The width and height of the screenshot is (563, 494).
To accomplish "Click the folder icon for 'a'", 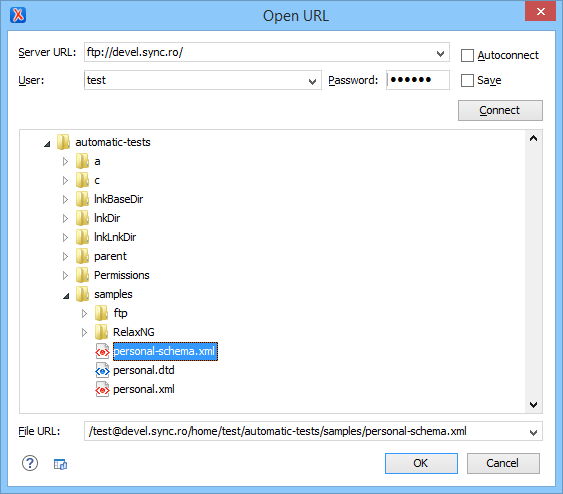I will (83, 161).
